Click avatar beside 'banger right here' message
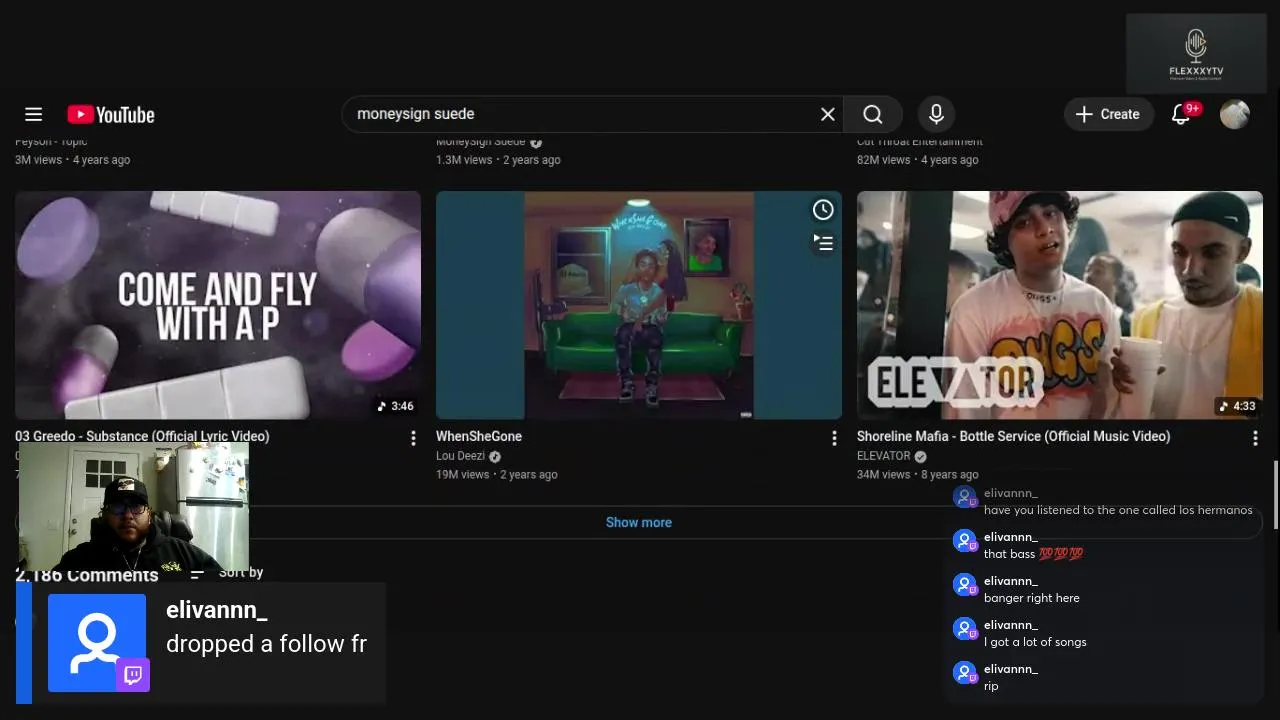Screen dimensions: 1280x720 (965, 585)
